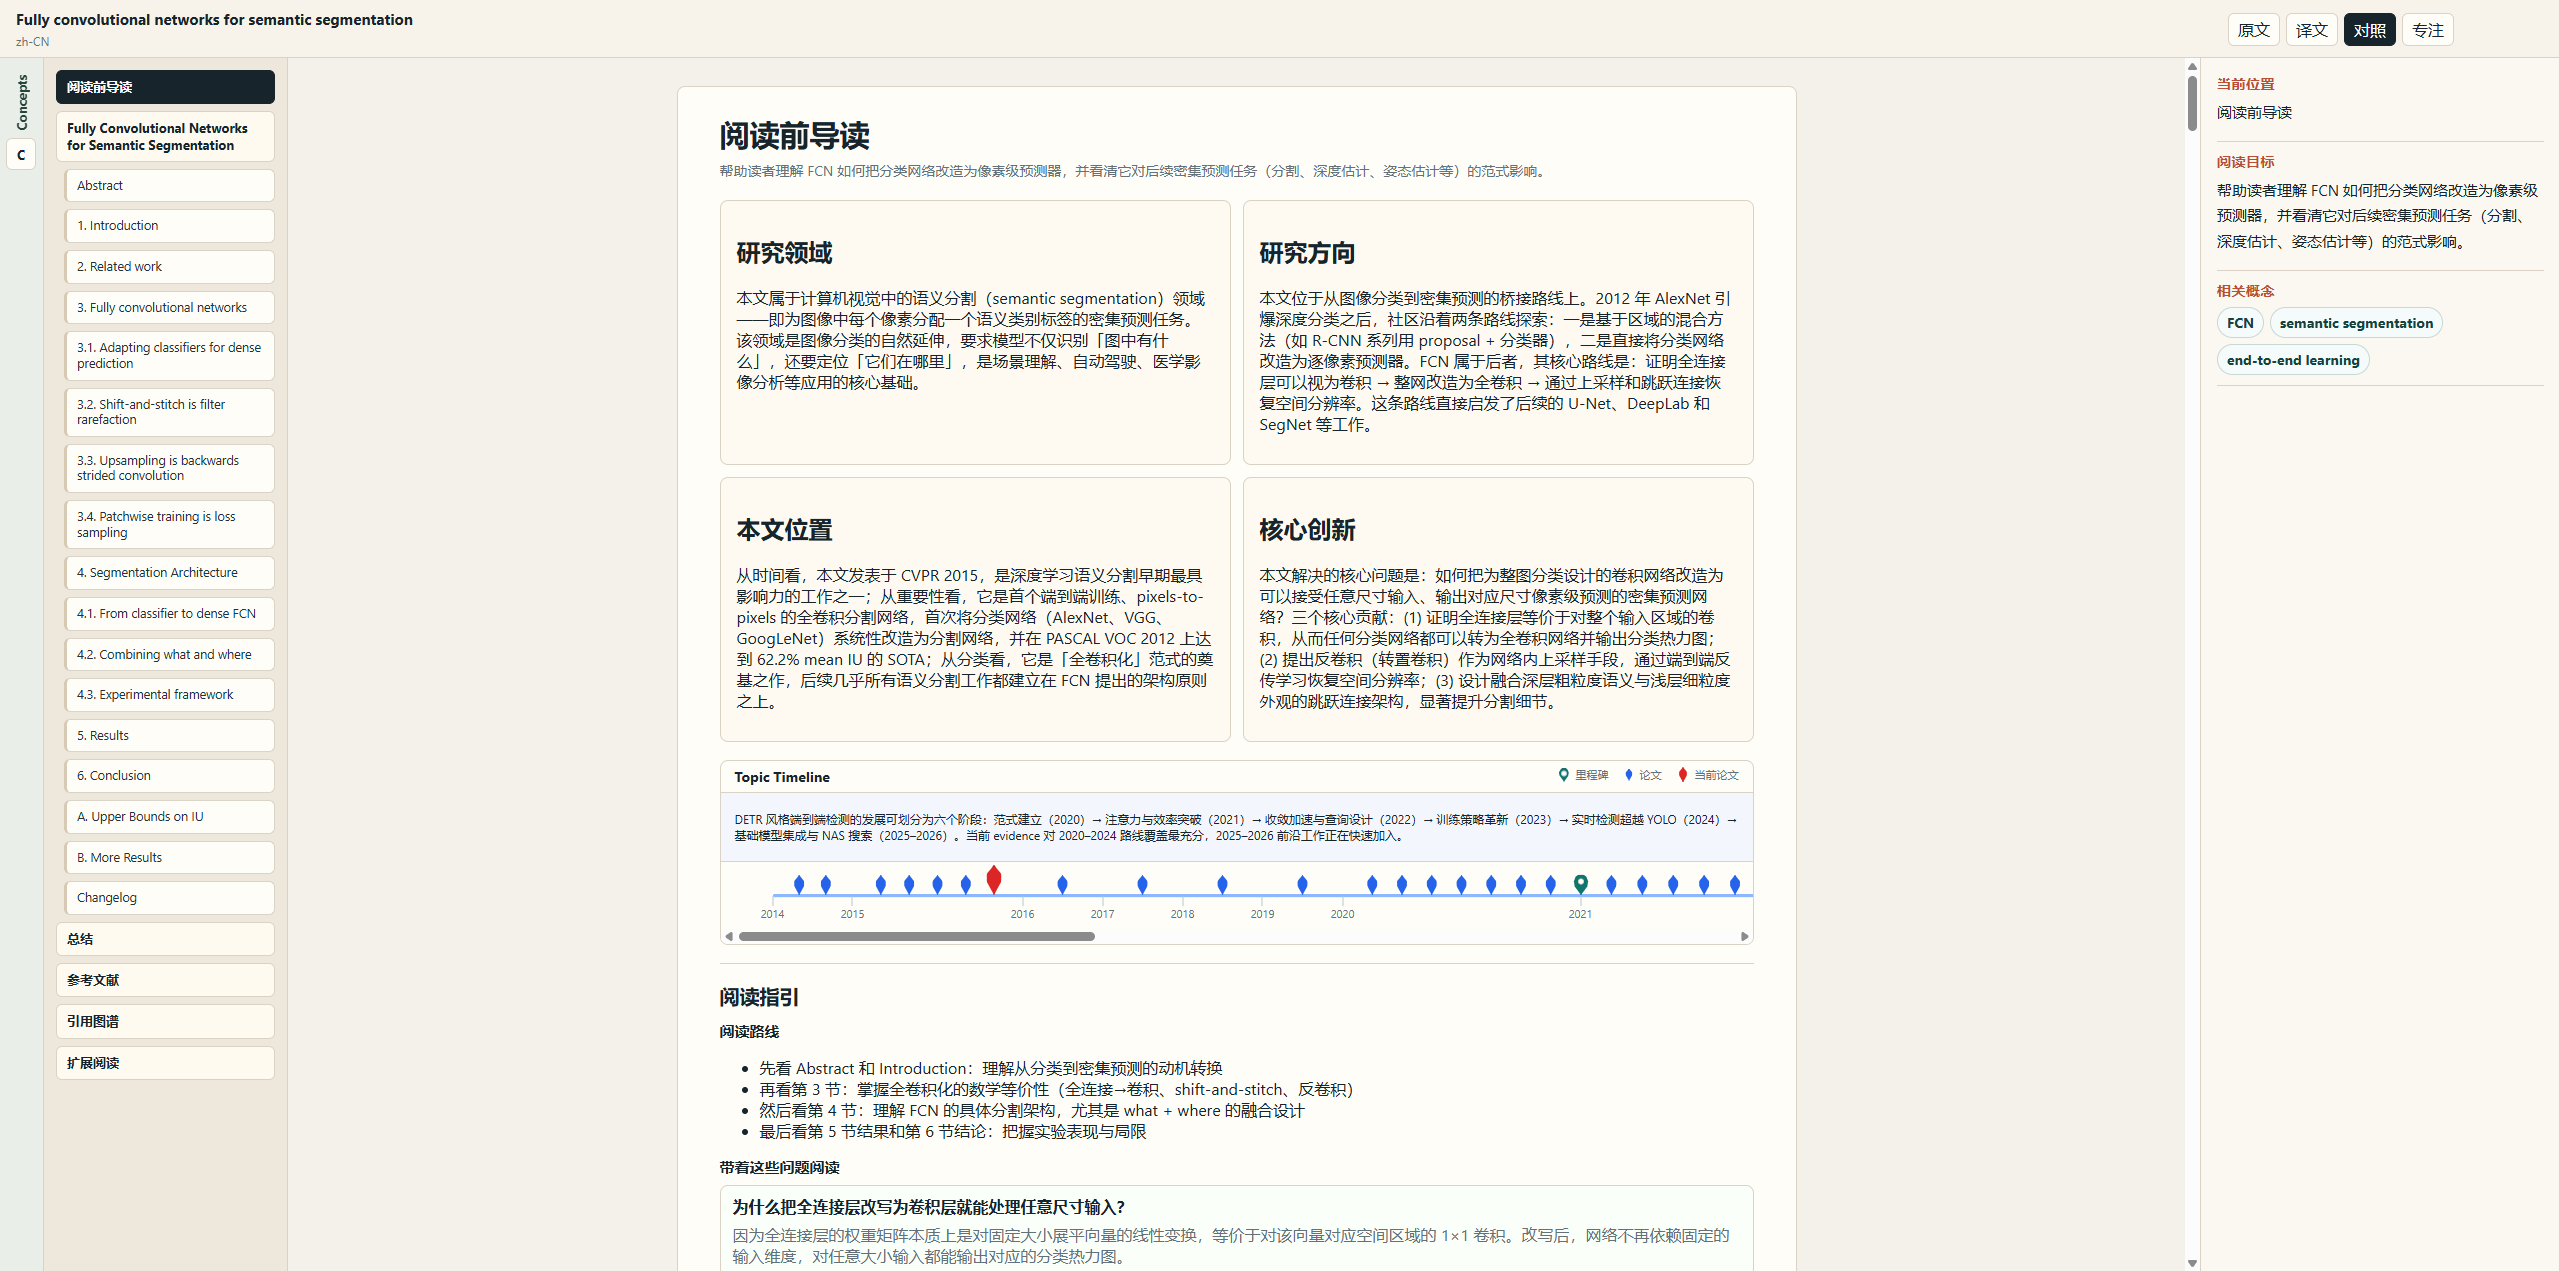Click the timeline scroll-left arrow
The height and width of the screenshot is (1271, 2559).
(x=729, y=937)
